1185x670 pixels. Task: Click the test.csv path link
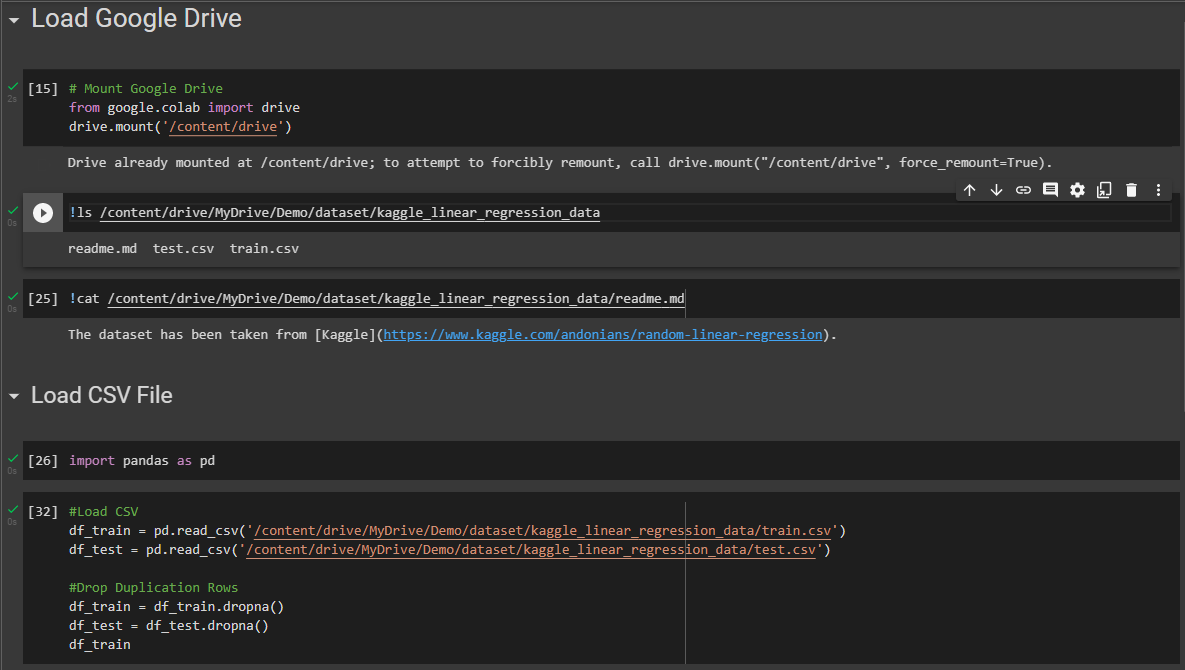540,549
